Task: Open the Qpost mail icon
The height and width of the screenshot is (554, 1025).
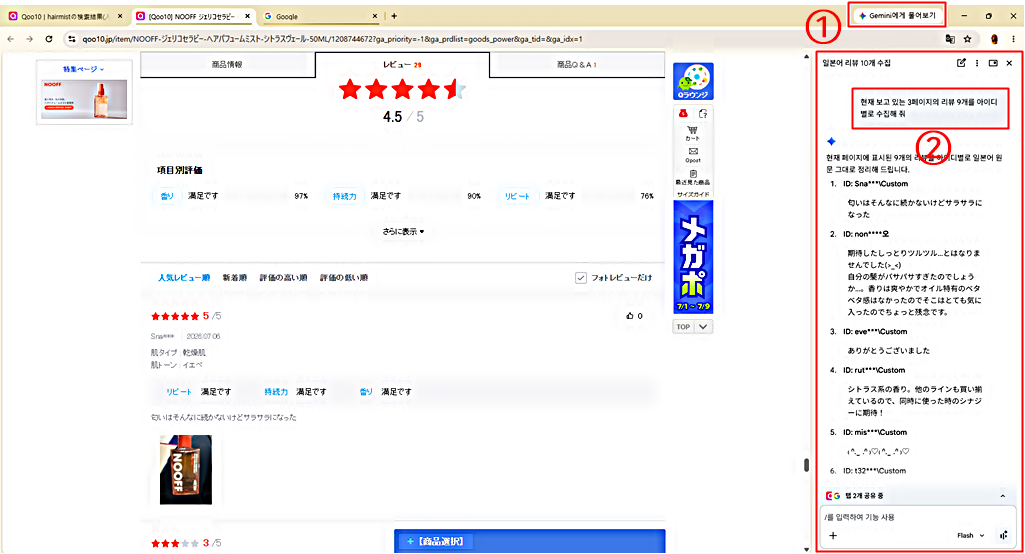Action: [693, 155]
